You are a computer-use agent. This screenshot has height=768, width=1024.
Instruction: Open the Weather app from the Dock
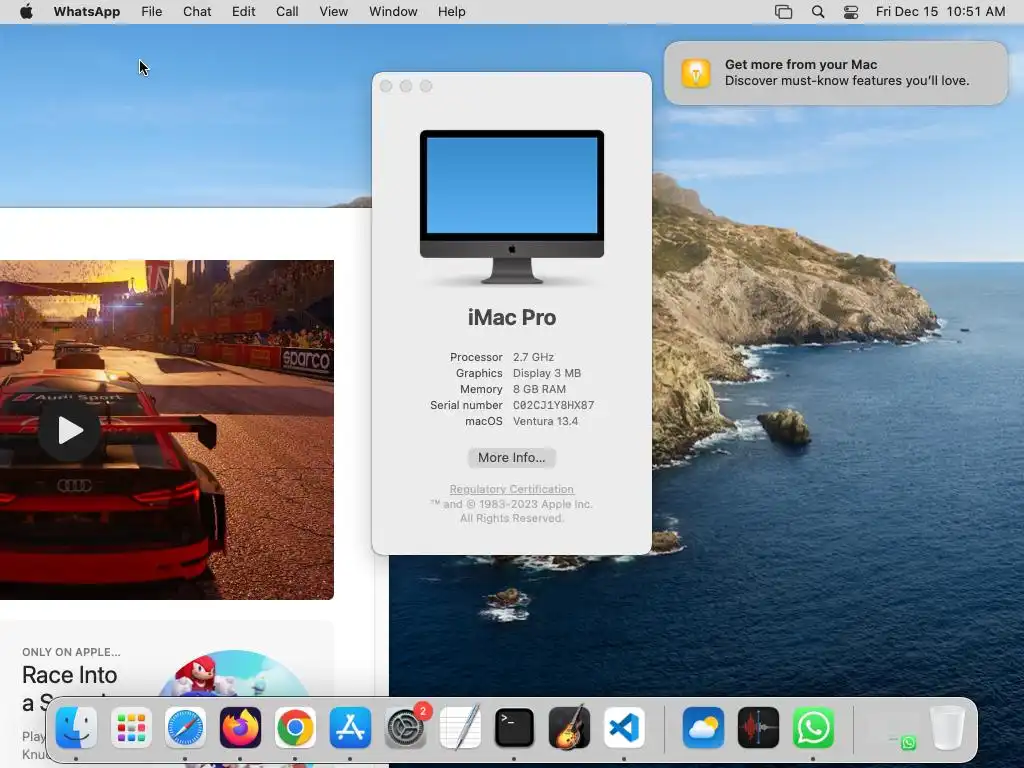(x=703, y=727)
